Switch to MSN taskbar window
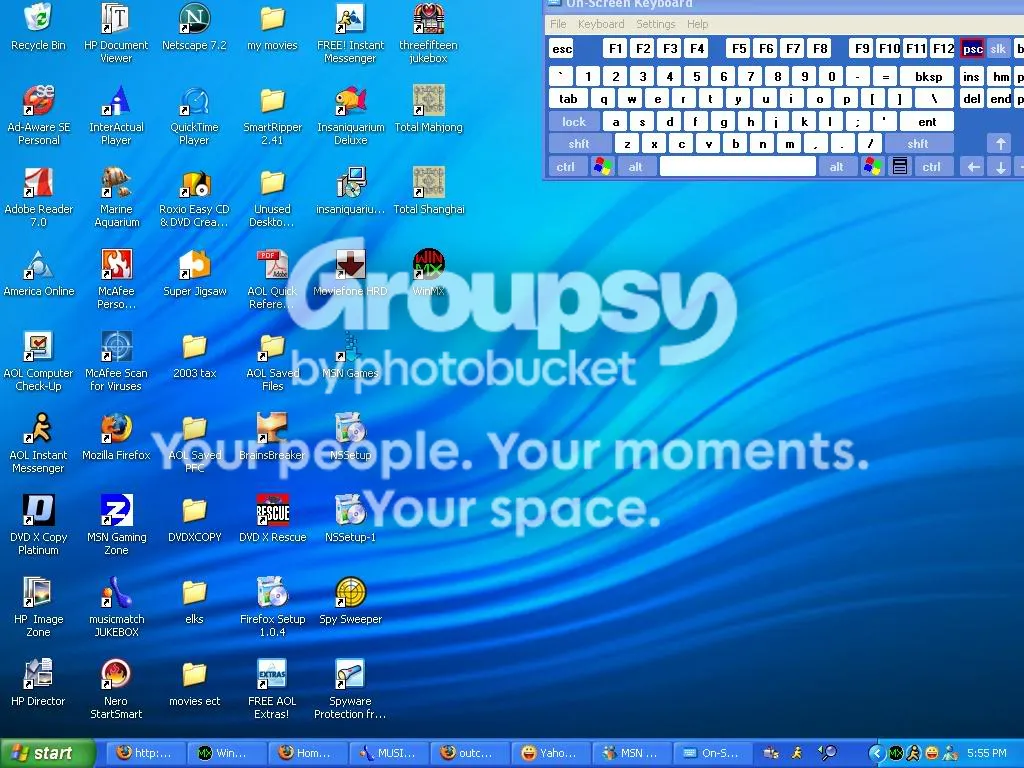1024x768 pixels. (x=632, y=753)
